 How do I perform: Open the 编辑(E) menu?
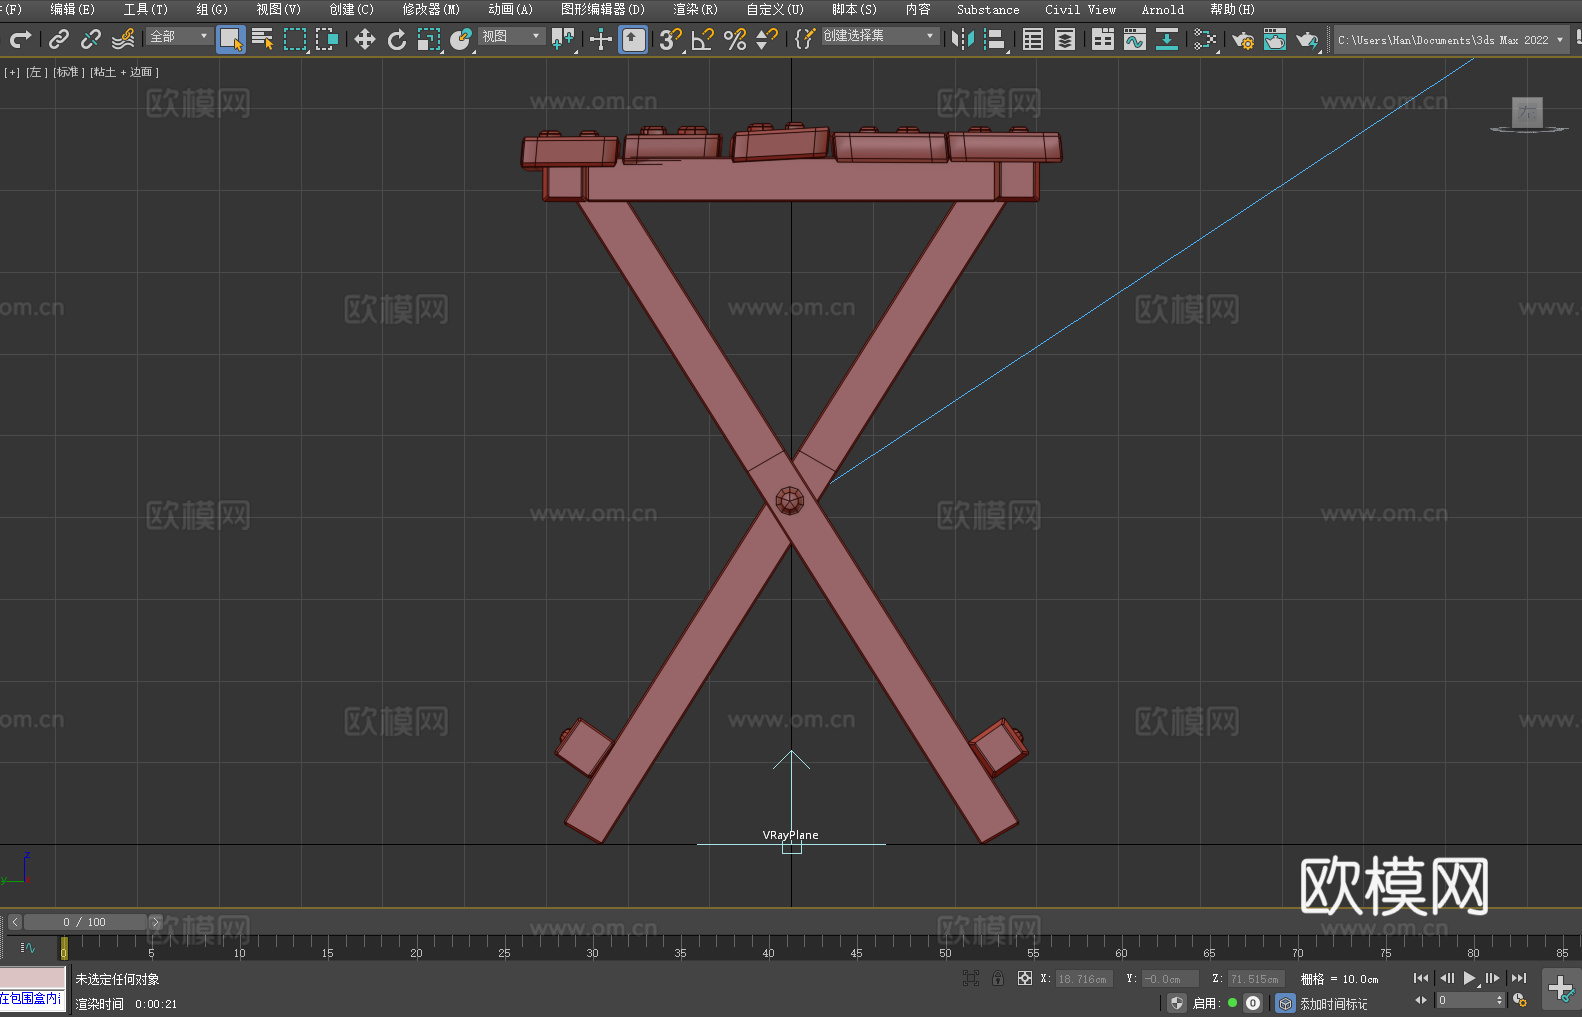72,9
